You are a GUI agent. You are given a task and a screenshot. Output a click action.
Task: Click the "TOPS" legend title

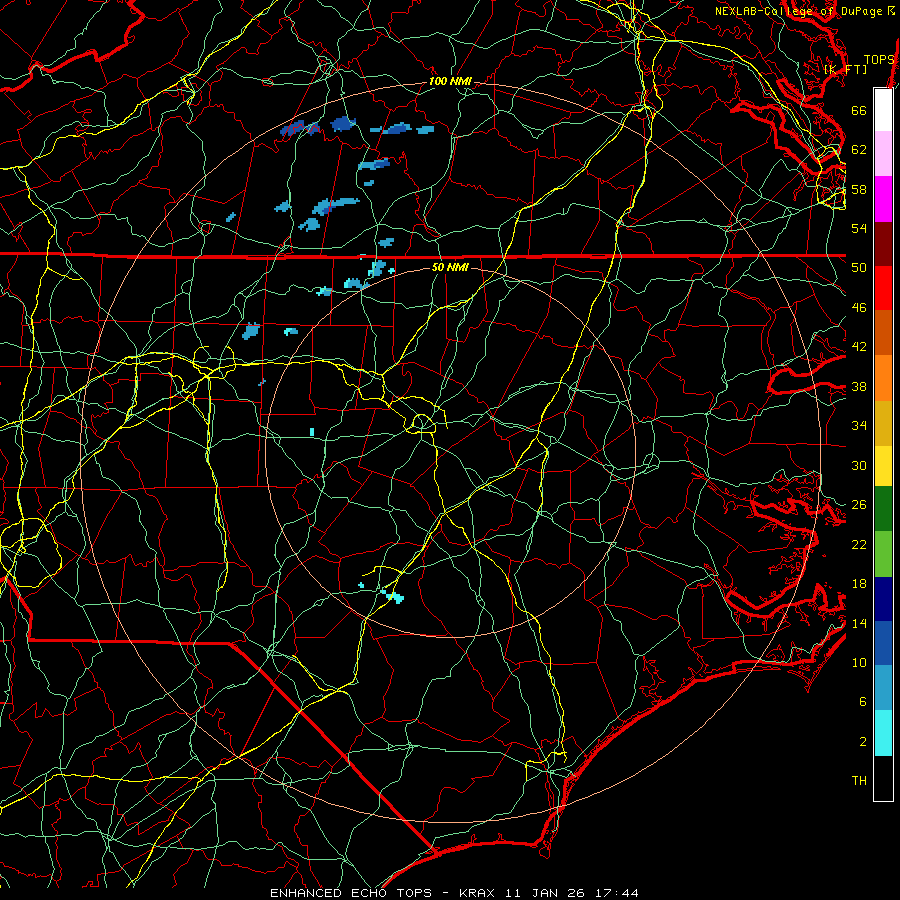879,60
